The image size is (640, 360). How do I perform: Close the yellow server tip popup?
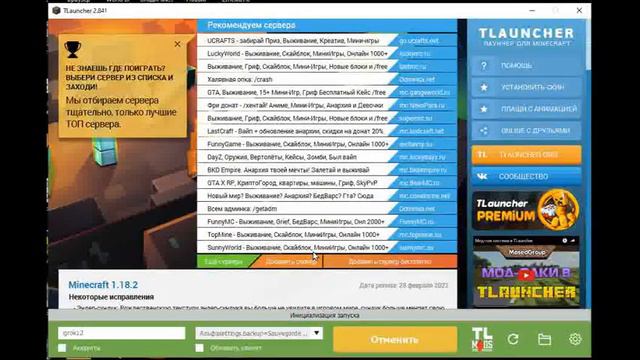click(177, 44)
